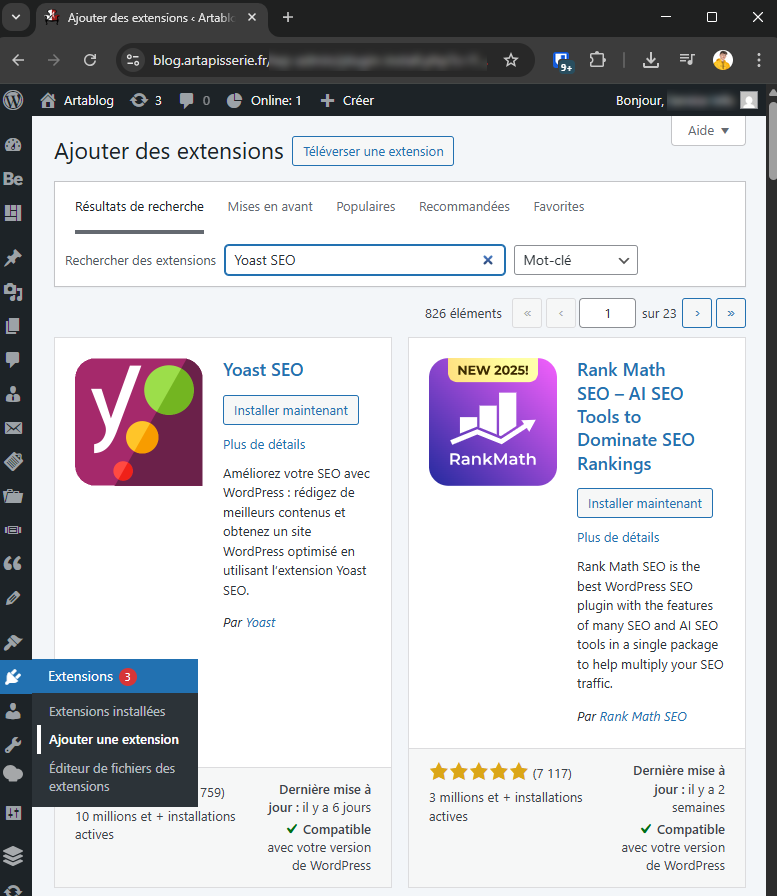Open the Rank Math SEO title link
The width and height of the screenshot is (777, 896).
(x=635, y=417)
